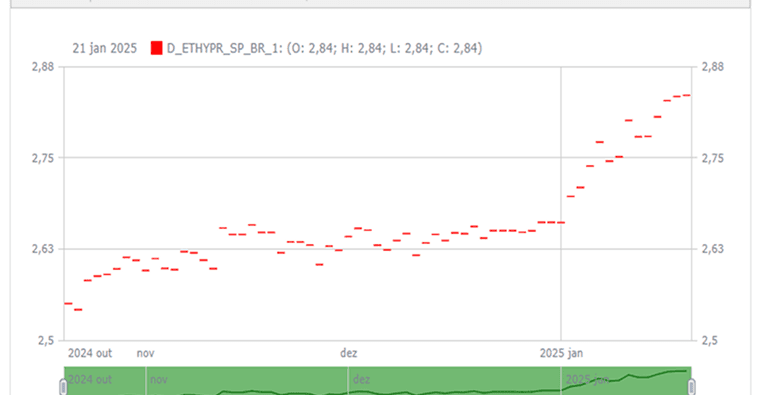Click the lowest data point after first October mark
This screenshot has height=395, width=760.
[78, 310]
